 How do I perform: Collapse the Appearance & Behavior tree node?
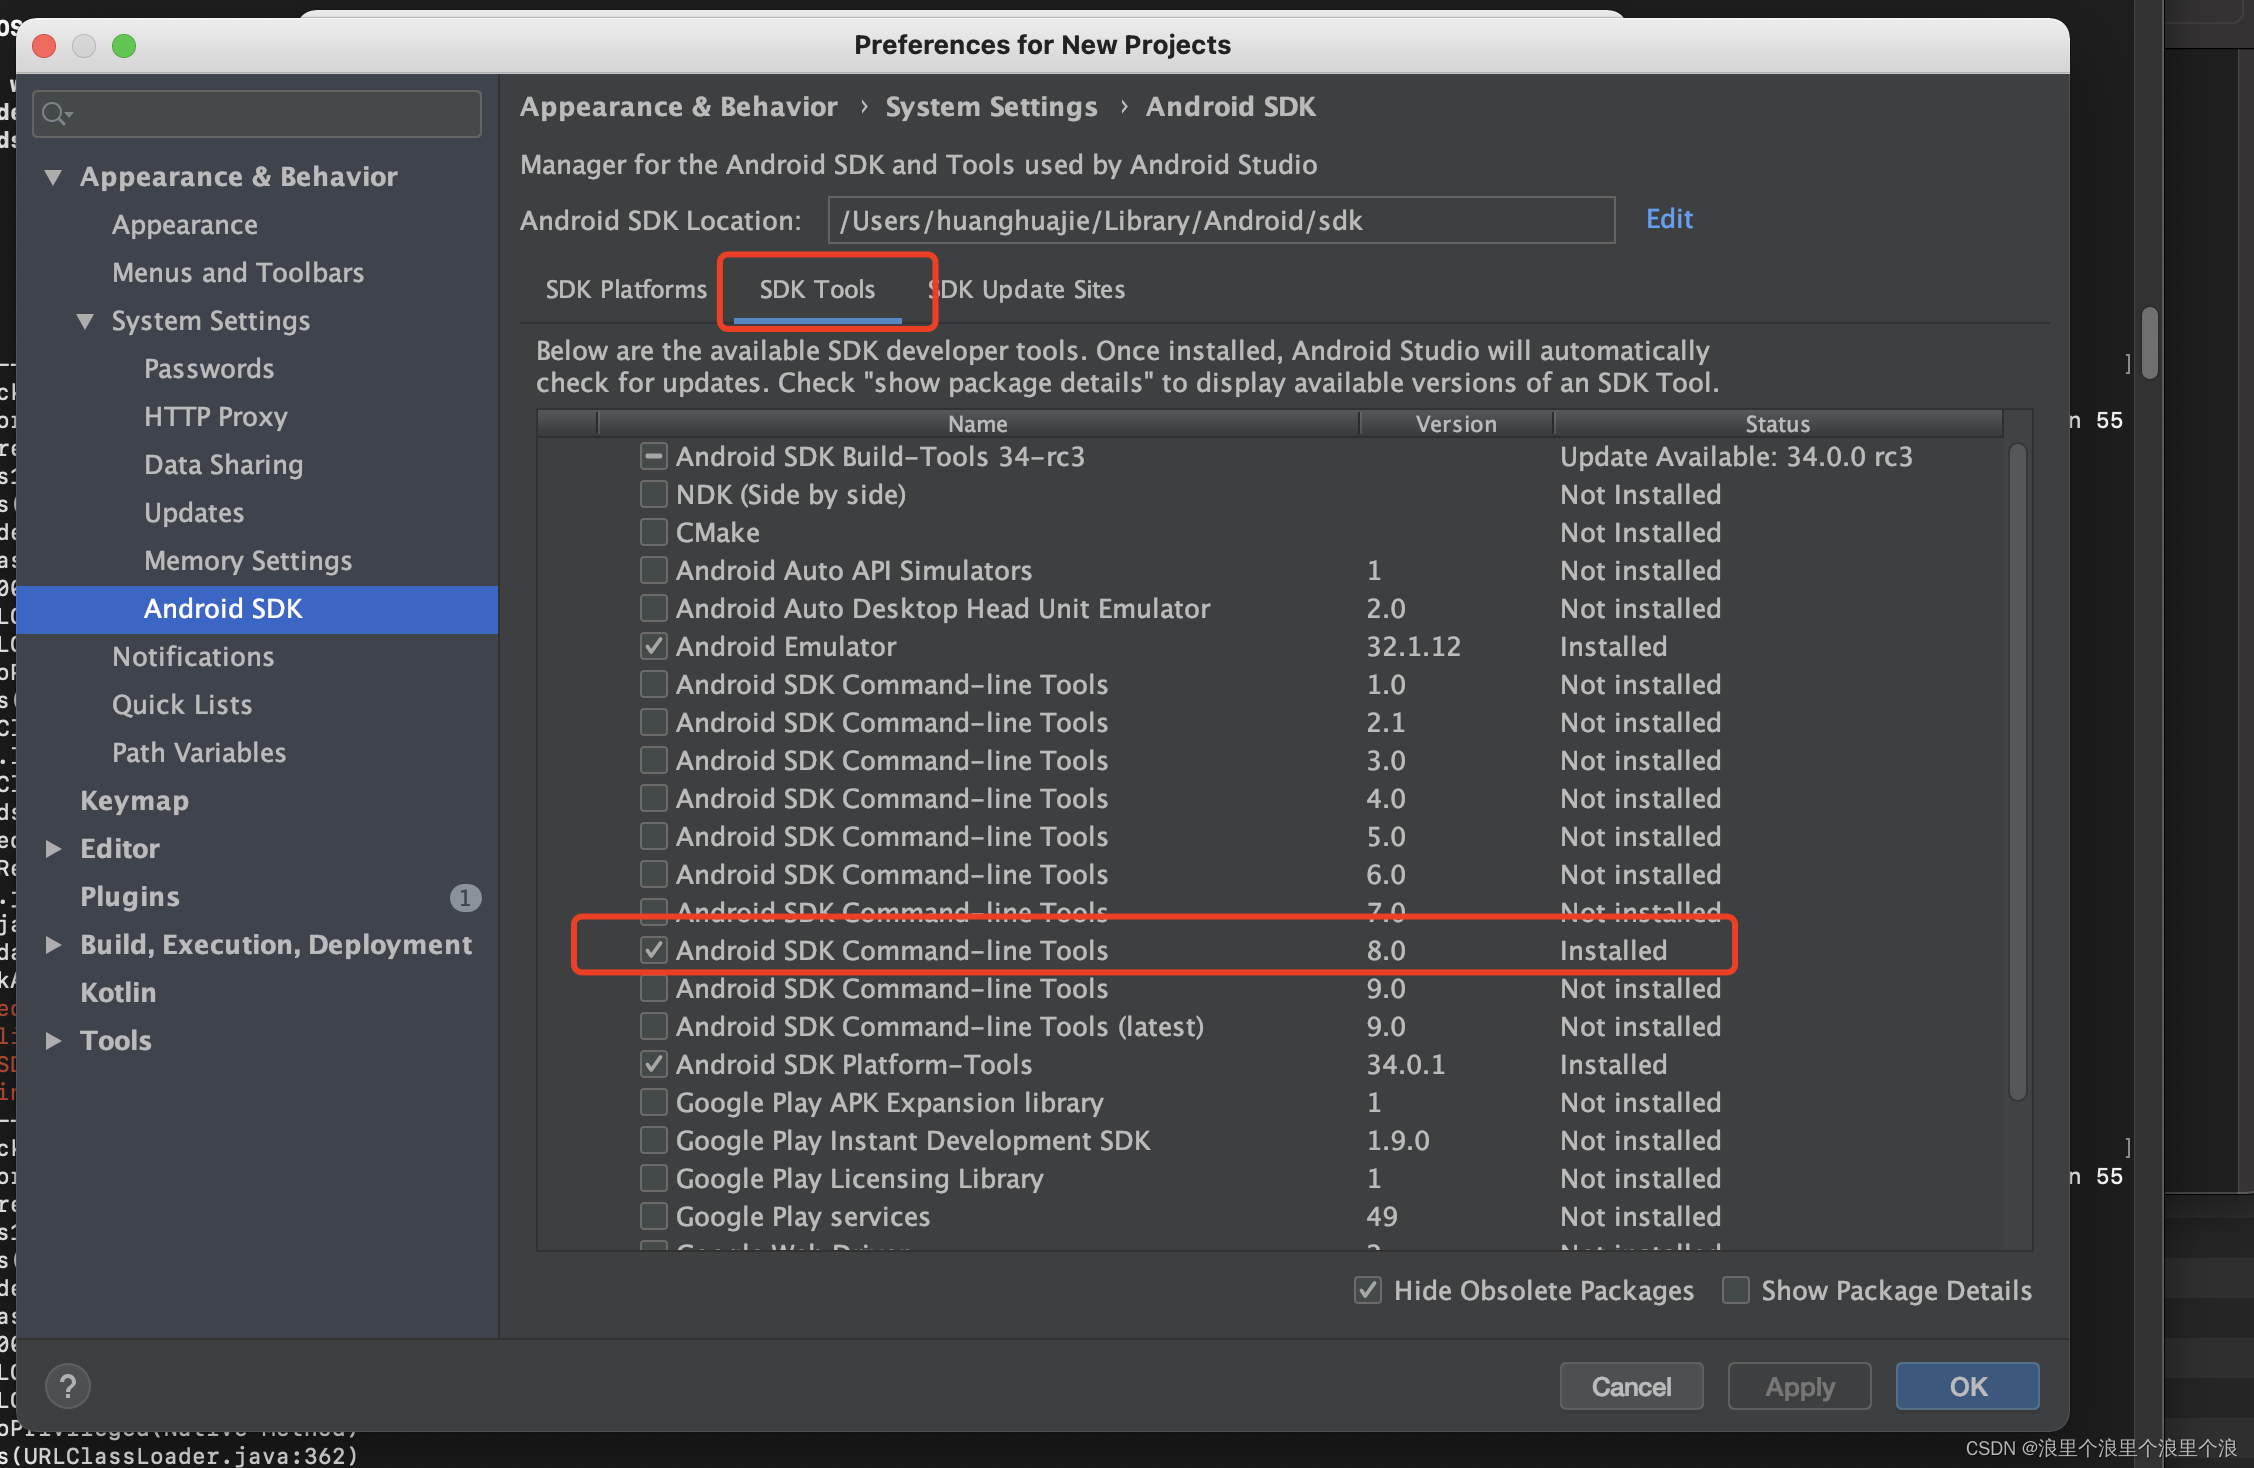[x=54, y=177]
